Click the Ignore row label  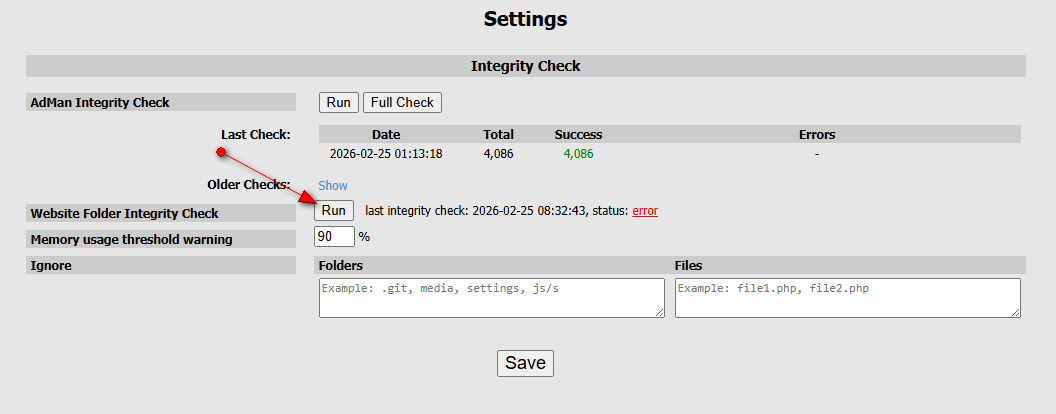tap(52, 265)
